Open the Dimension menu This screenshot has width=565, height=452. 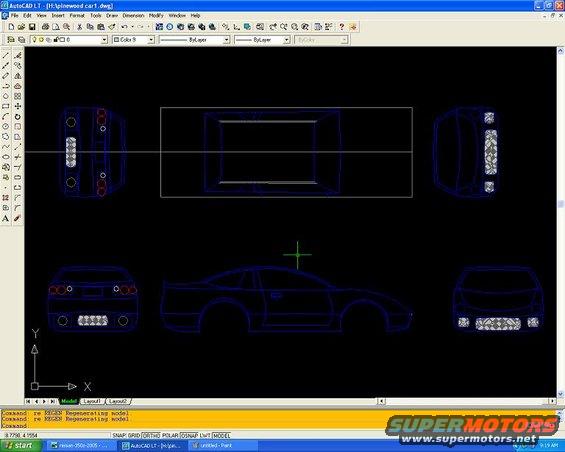133,15
